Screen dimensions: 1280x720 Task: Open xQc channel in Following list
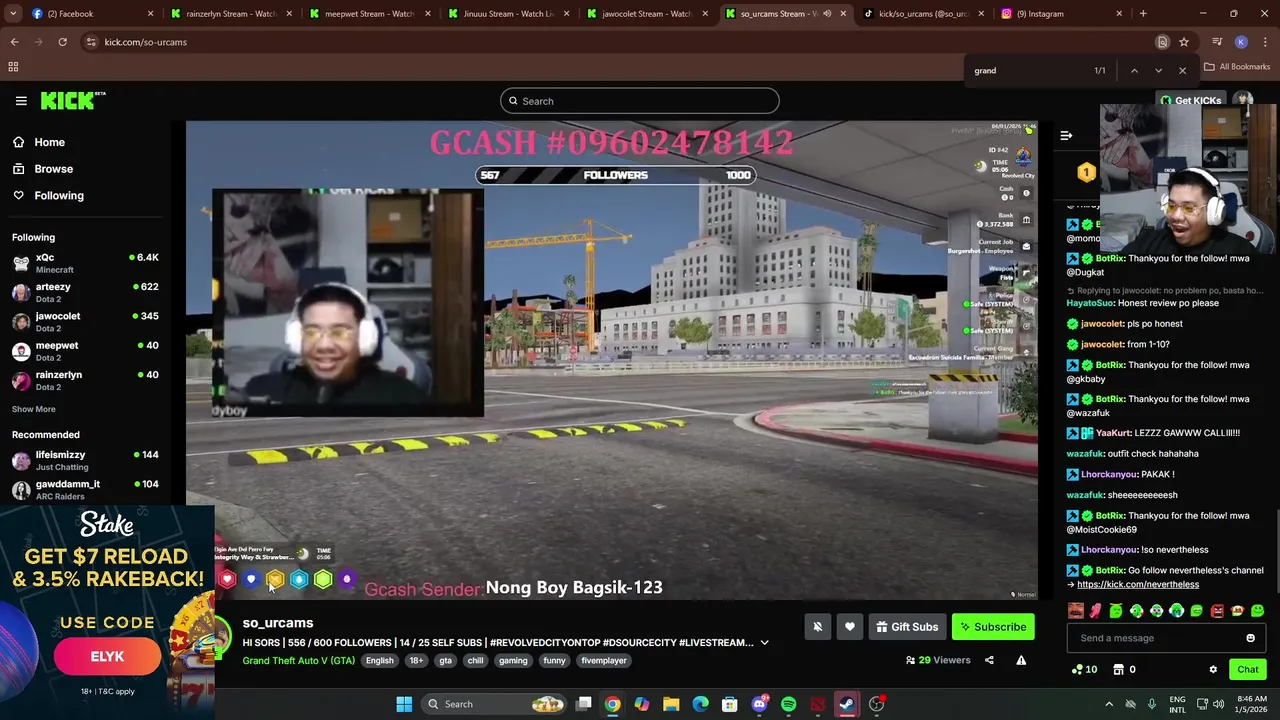point(85,263)
